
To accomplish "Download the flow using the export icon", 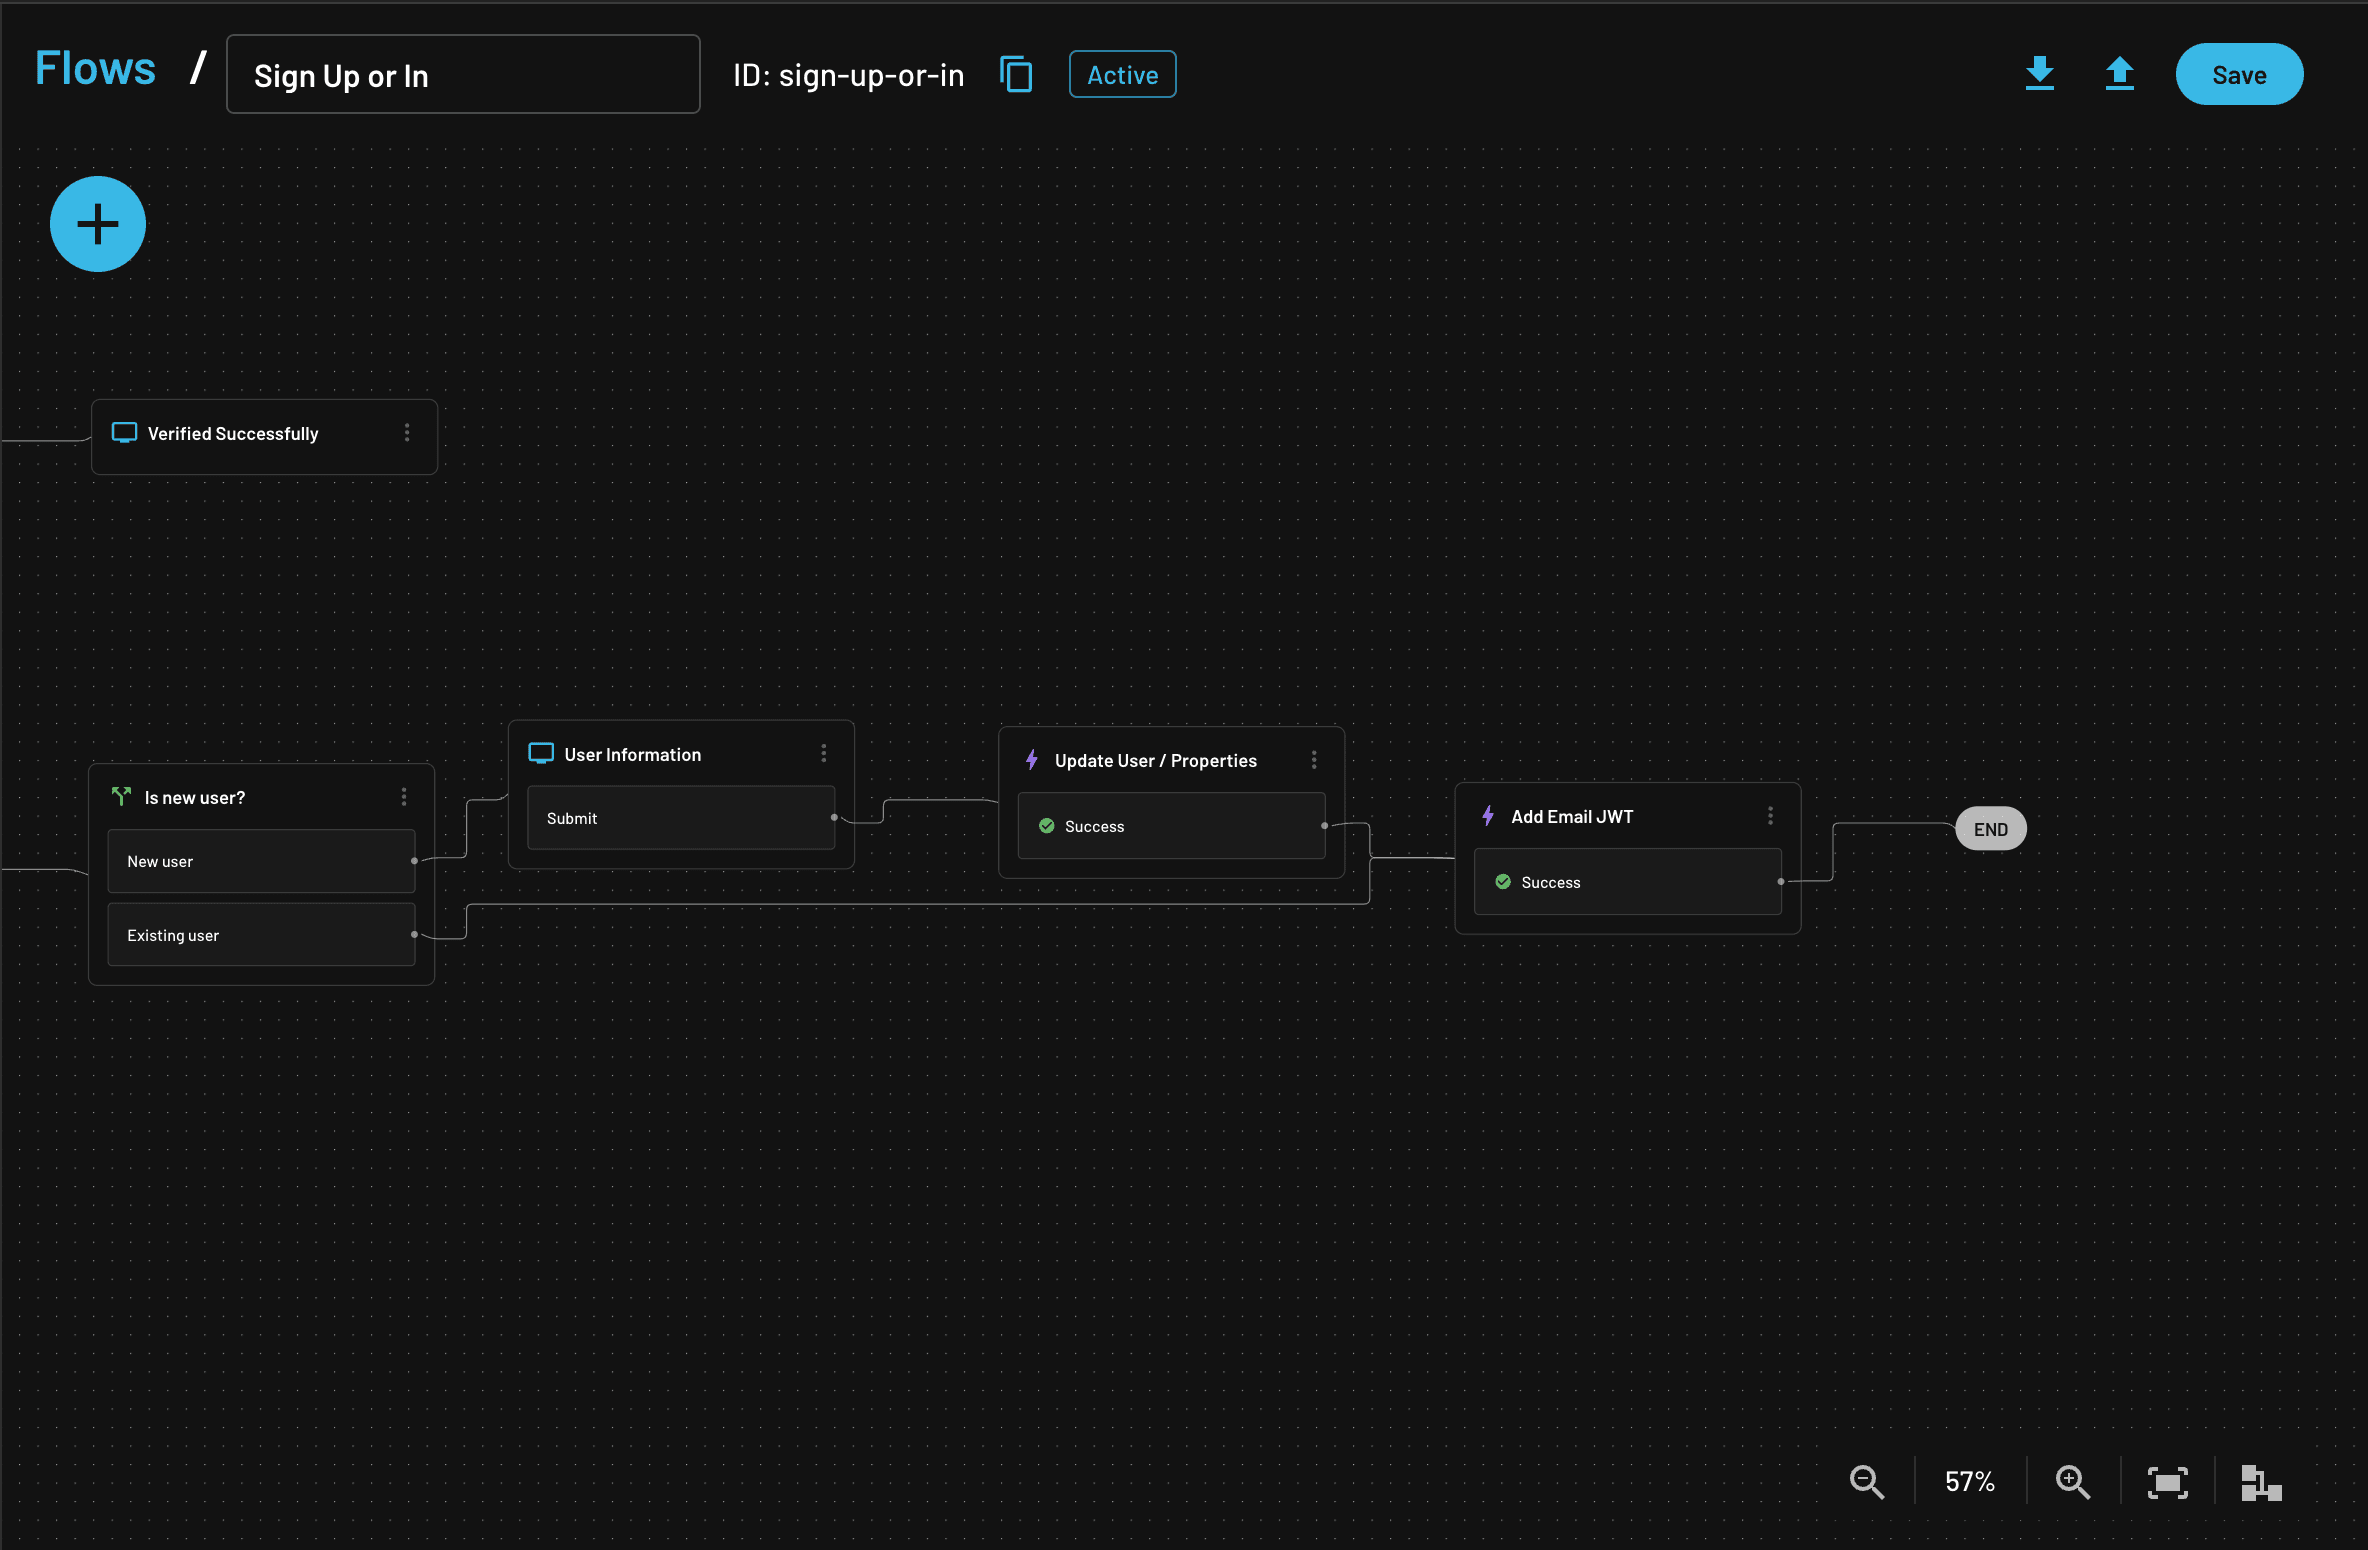I will coord(2040,73).
